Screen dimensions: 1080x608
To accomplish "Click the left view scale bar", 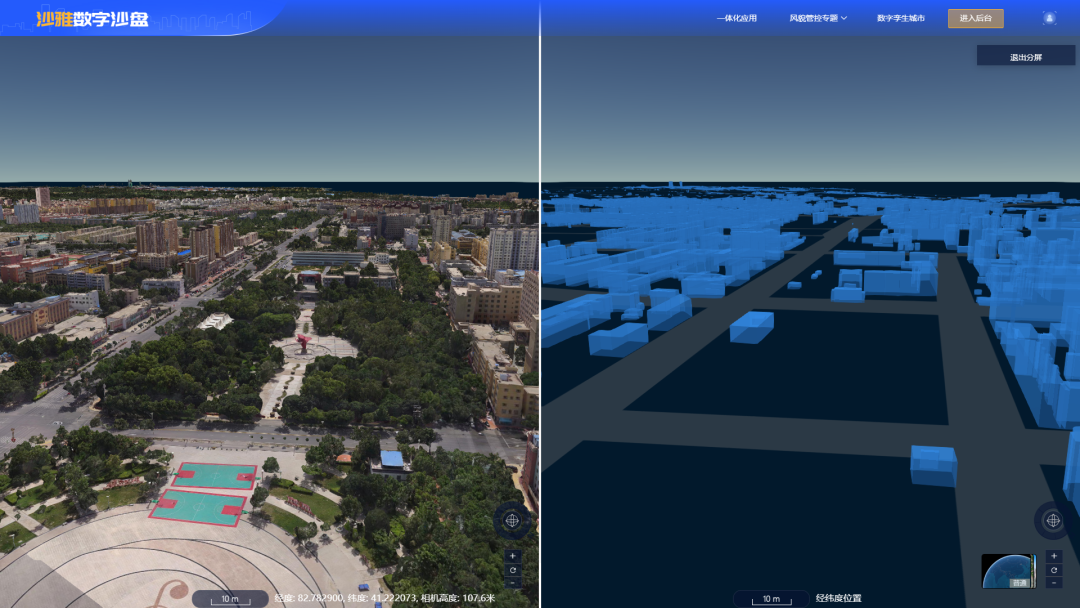I will [x=230, y=599].
